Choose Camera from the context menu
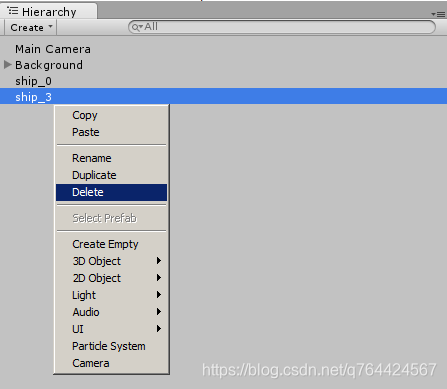This screenshot has height=389, width=447. pos(111,363)
